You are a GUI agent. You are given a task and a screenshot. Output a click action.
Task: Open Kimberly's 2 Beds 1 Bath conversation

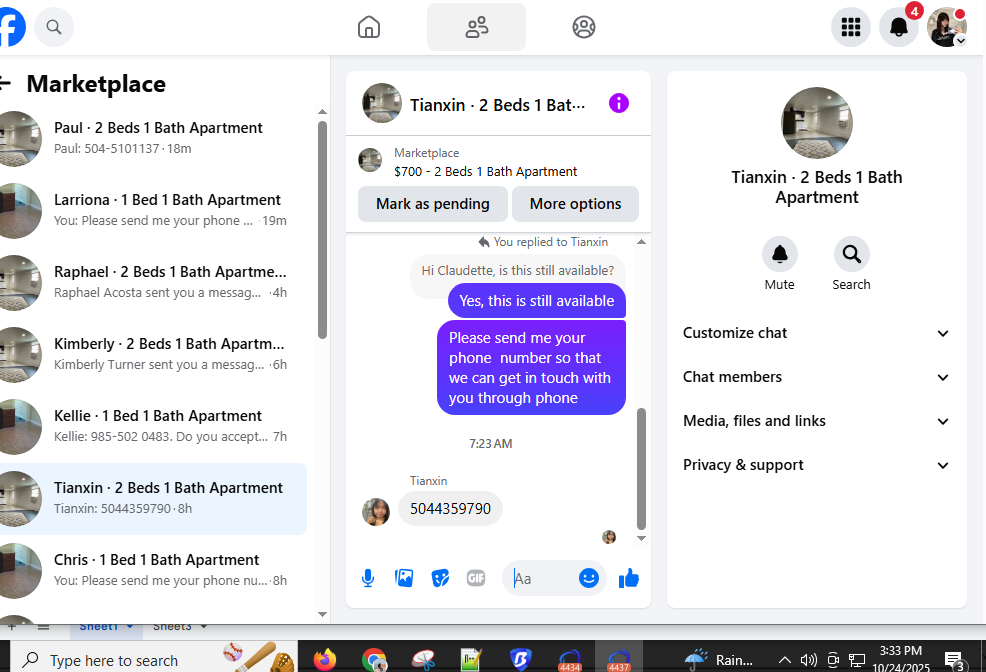pyautogui.click(x=153, y=355)
